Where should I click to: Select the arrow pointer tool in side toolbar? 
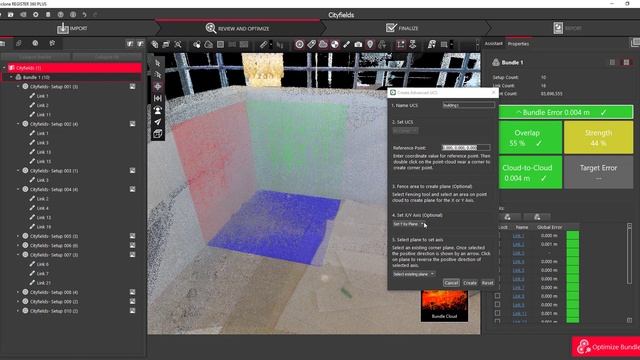158,63
